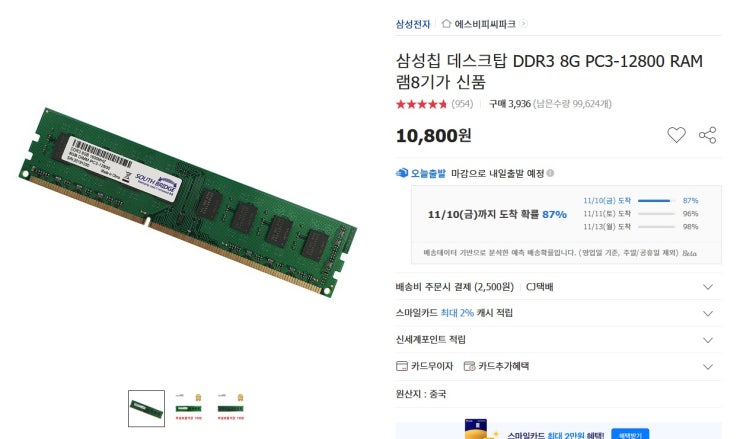Select the second product thumbnail
The width and height of the screenshot is (743, 439).
coord(189,407)
